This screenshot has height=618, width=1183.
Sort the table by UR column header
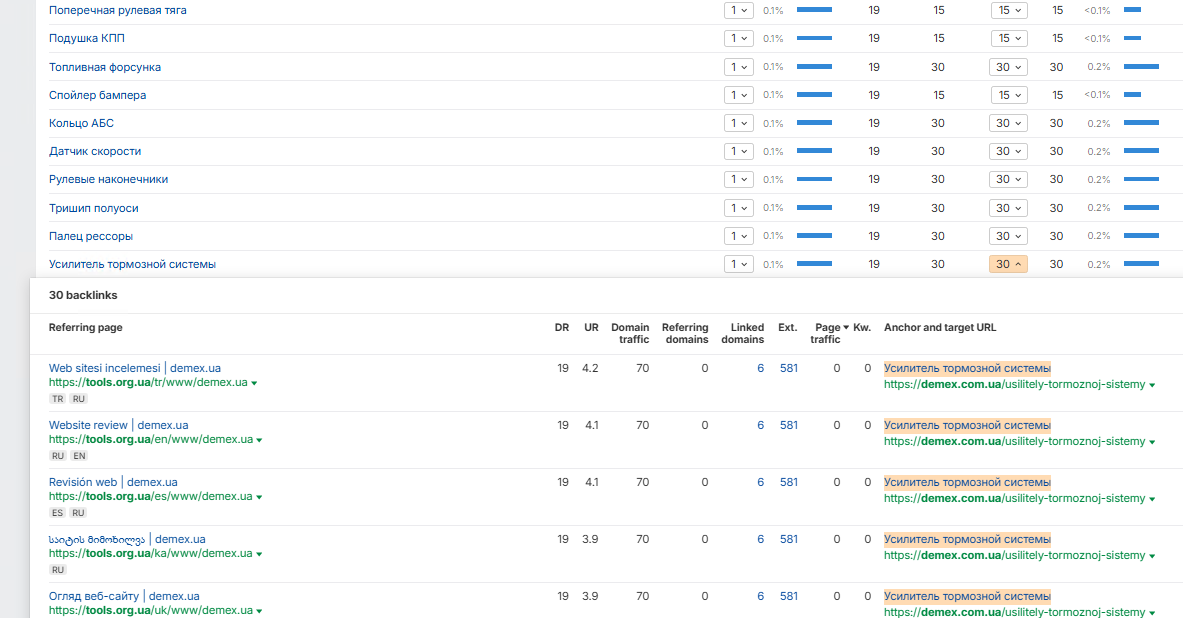pyautogui.click(x=591, y=327)
